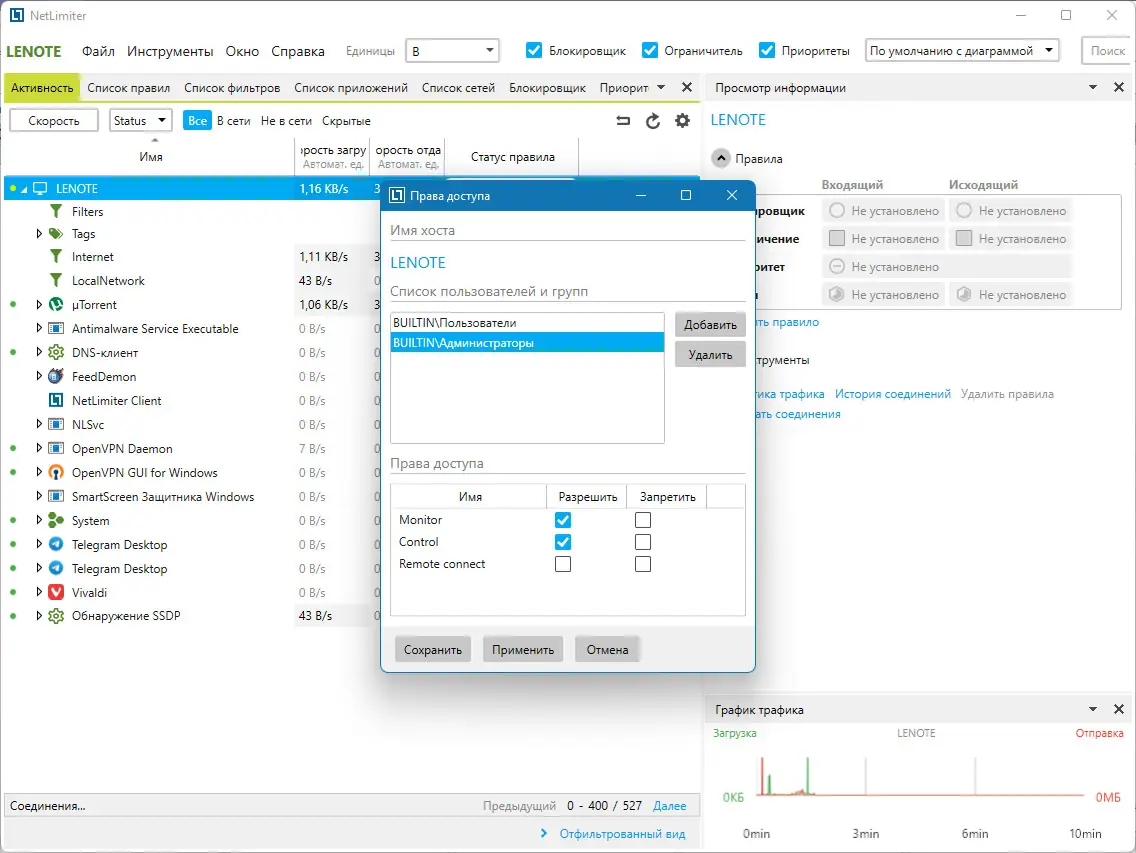Click the collapse-all arrow icon beside refresh

(x=623, y=121)
